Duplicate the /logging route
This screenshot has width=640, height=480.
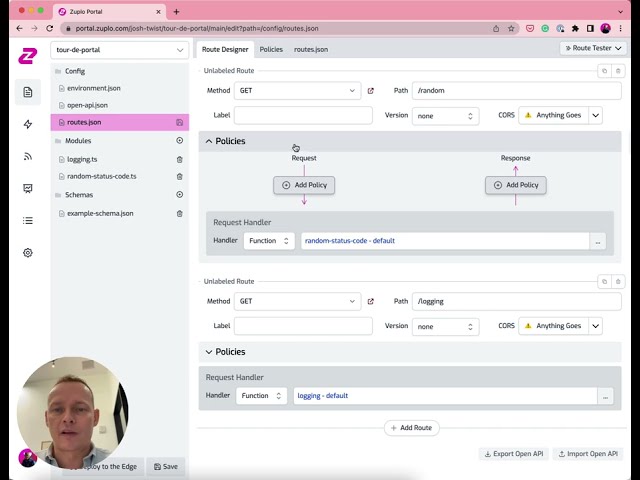pos(604,281)
